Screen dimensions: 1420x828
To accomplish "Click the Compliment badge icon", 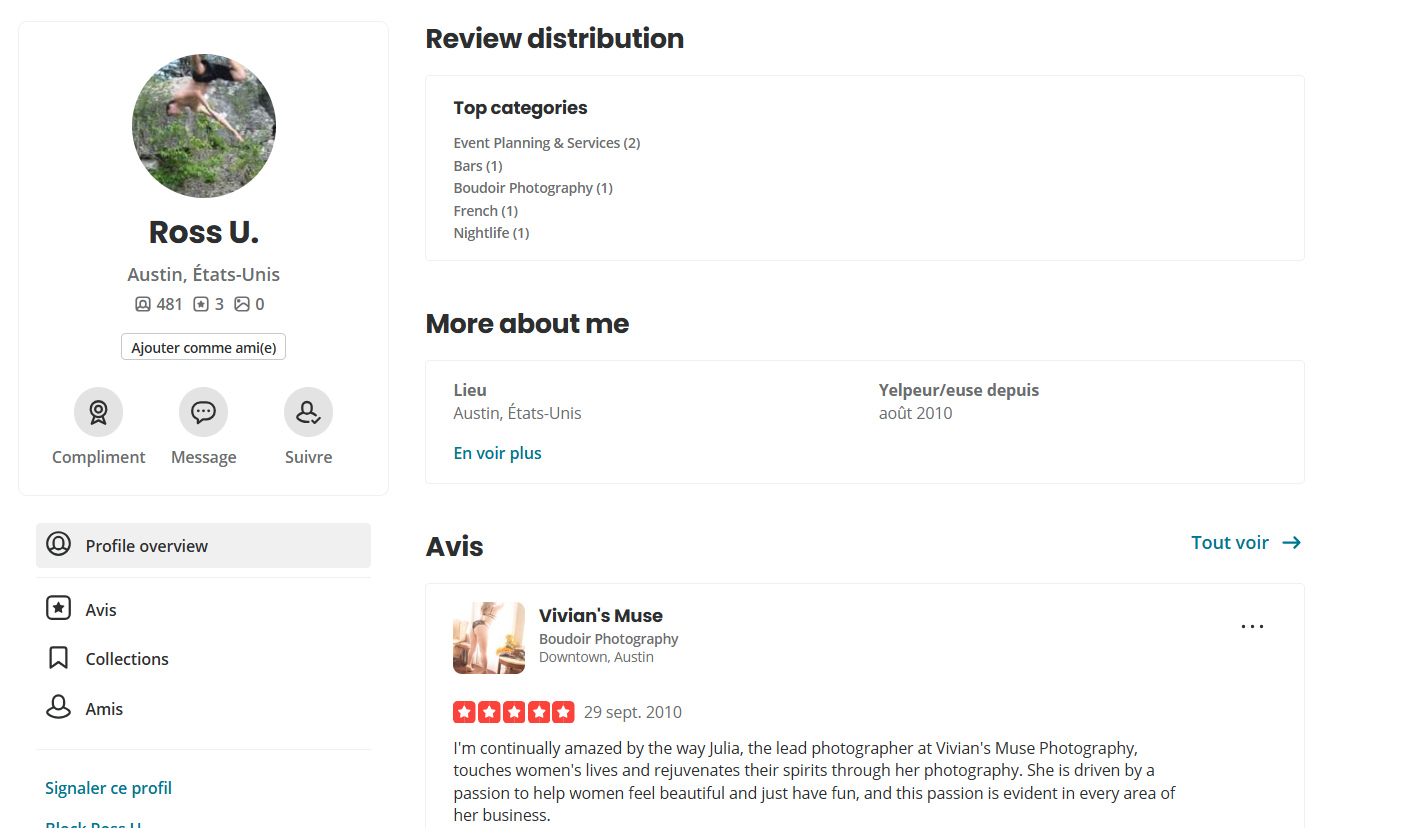I will click(98, 412).
